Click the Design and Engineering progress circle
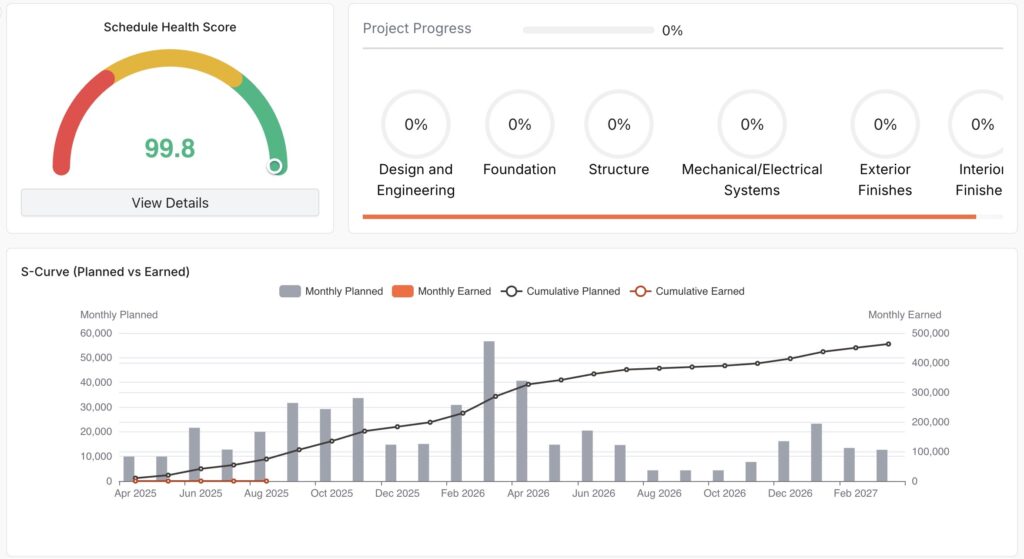This screenshot has width=1024, height=559. point(416,125)
